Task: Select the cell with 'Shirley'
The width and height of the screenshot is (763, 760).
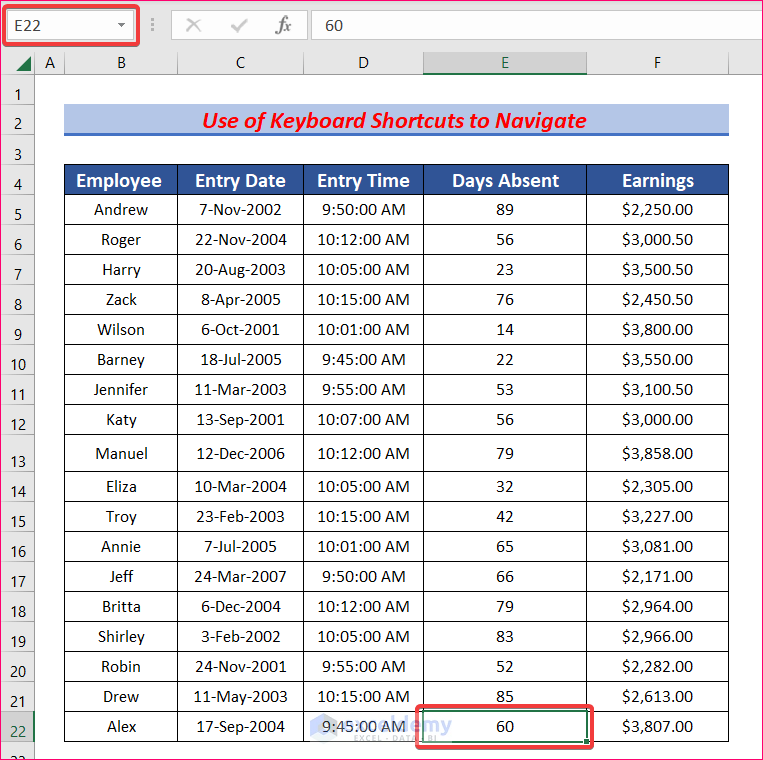Action: point(121,636)
